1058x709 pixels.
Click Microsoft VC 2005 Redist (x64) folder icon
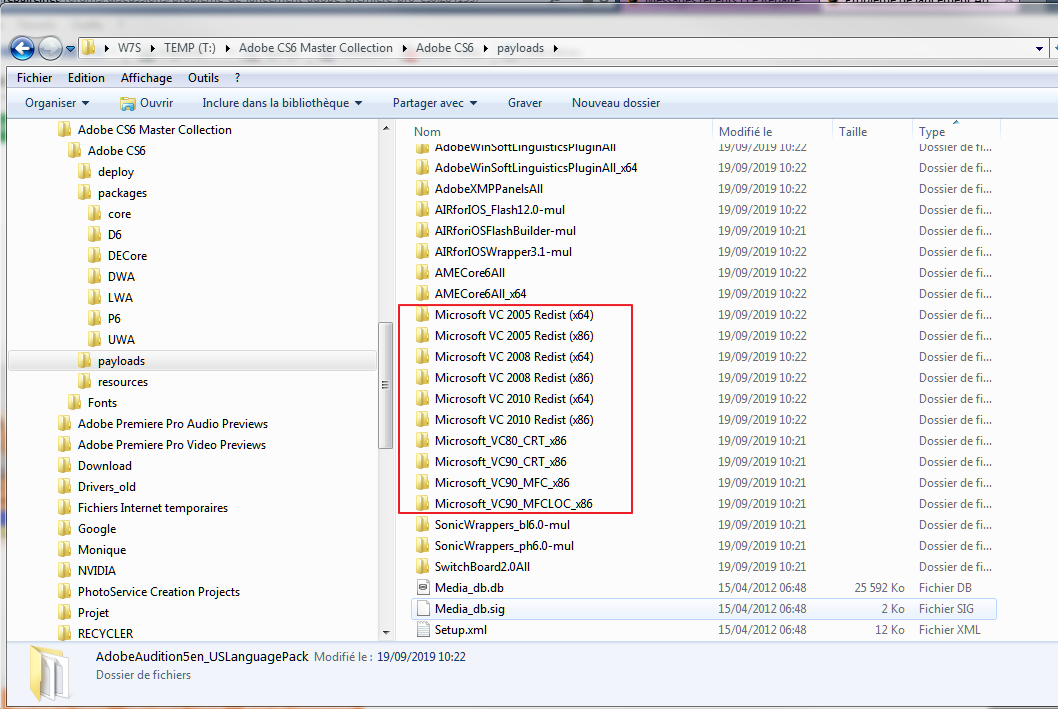[x=422, y=314]
